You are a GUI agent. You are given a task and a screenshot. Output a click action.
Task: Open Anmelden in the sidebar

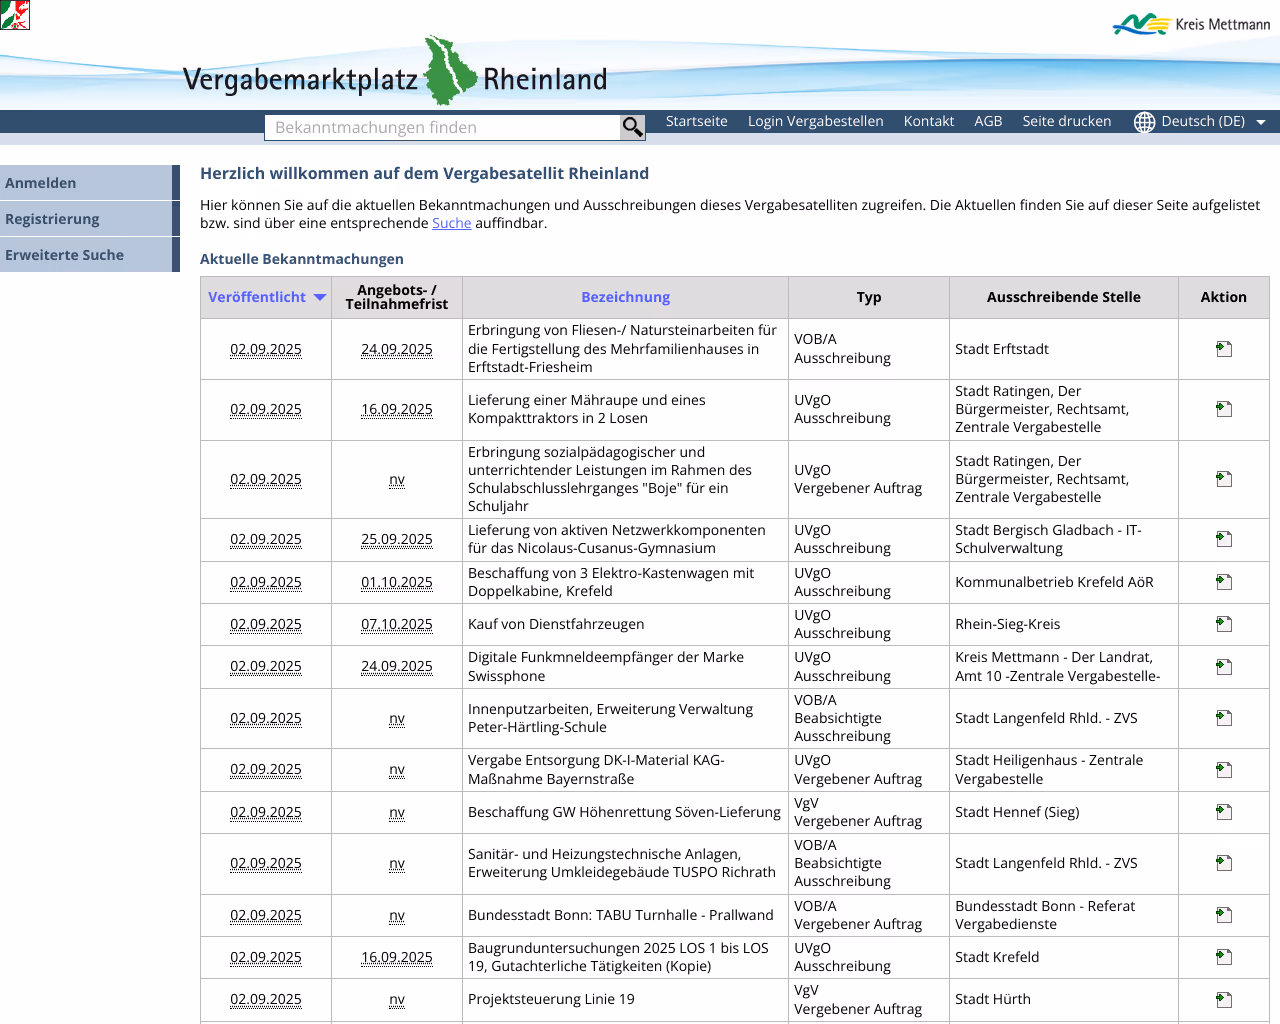[89, 183]
